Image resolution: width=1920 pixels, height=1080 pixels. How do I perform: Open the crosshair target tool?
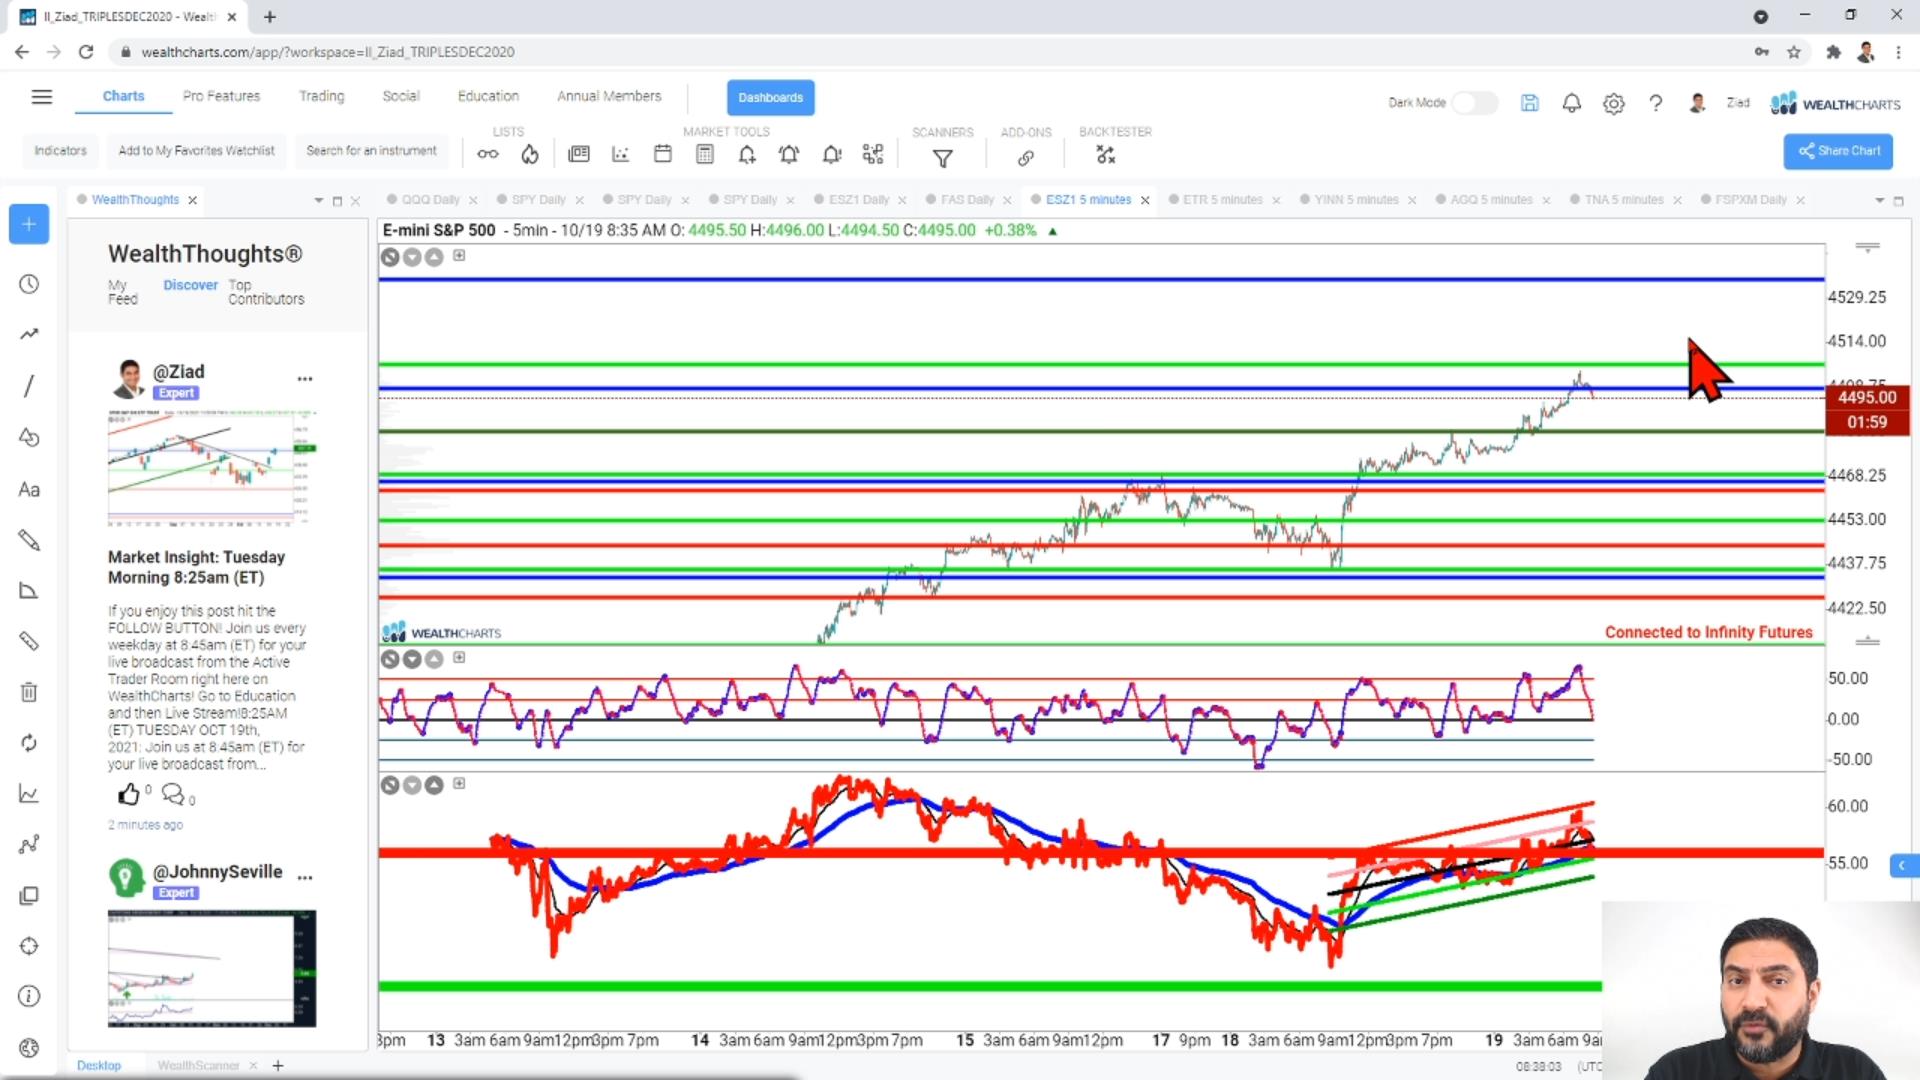tap(29, 946)
